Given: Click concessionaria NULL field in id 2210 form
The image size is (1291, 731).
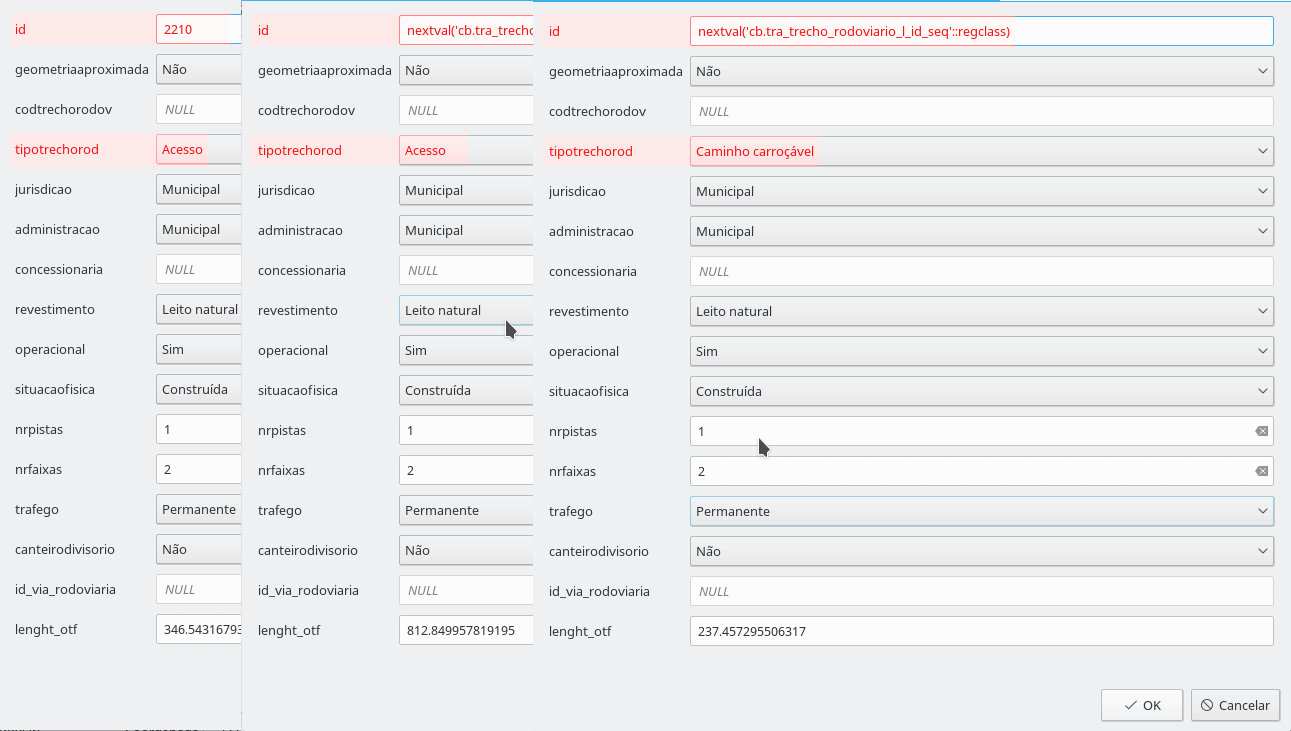Looking at the screenshot, I should click(x=199, y=269).
